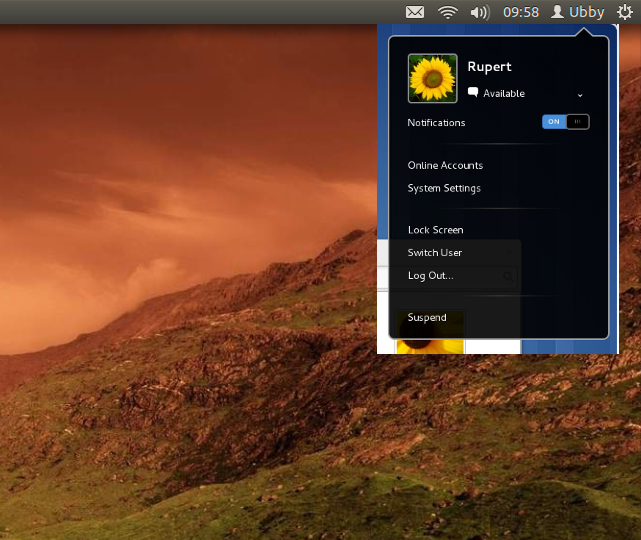Click the Rupert user name
Image resolution: width=641 pixels, height=540 pixels.
click(x=489, y=67)
